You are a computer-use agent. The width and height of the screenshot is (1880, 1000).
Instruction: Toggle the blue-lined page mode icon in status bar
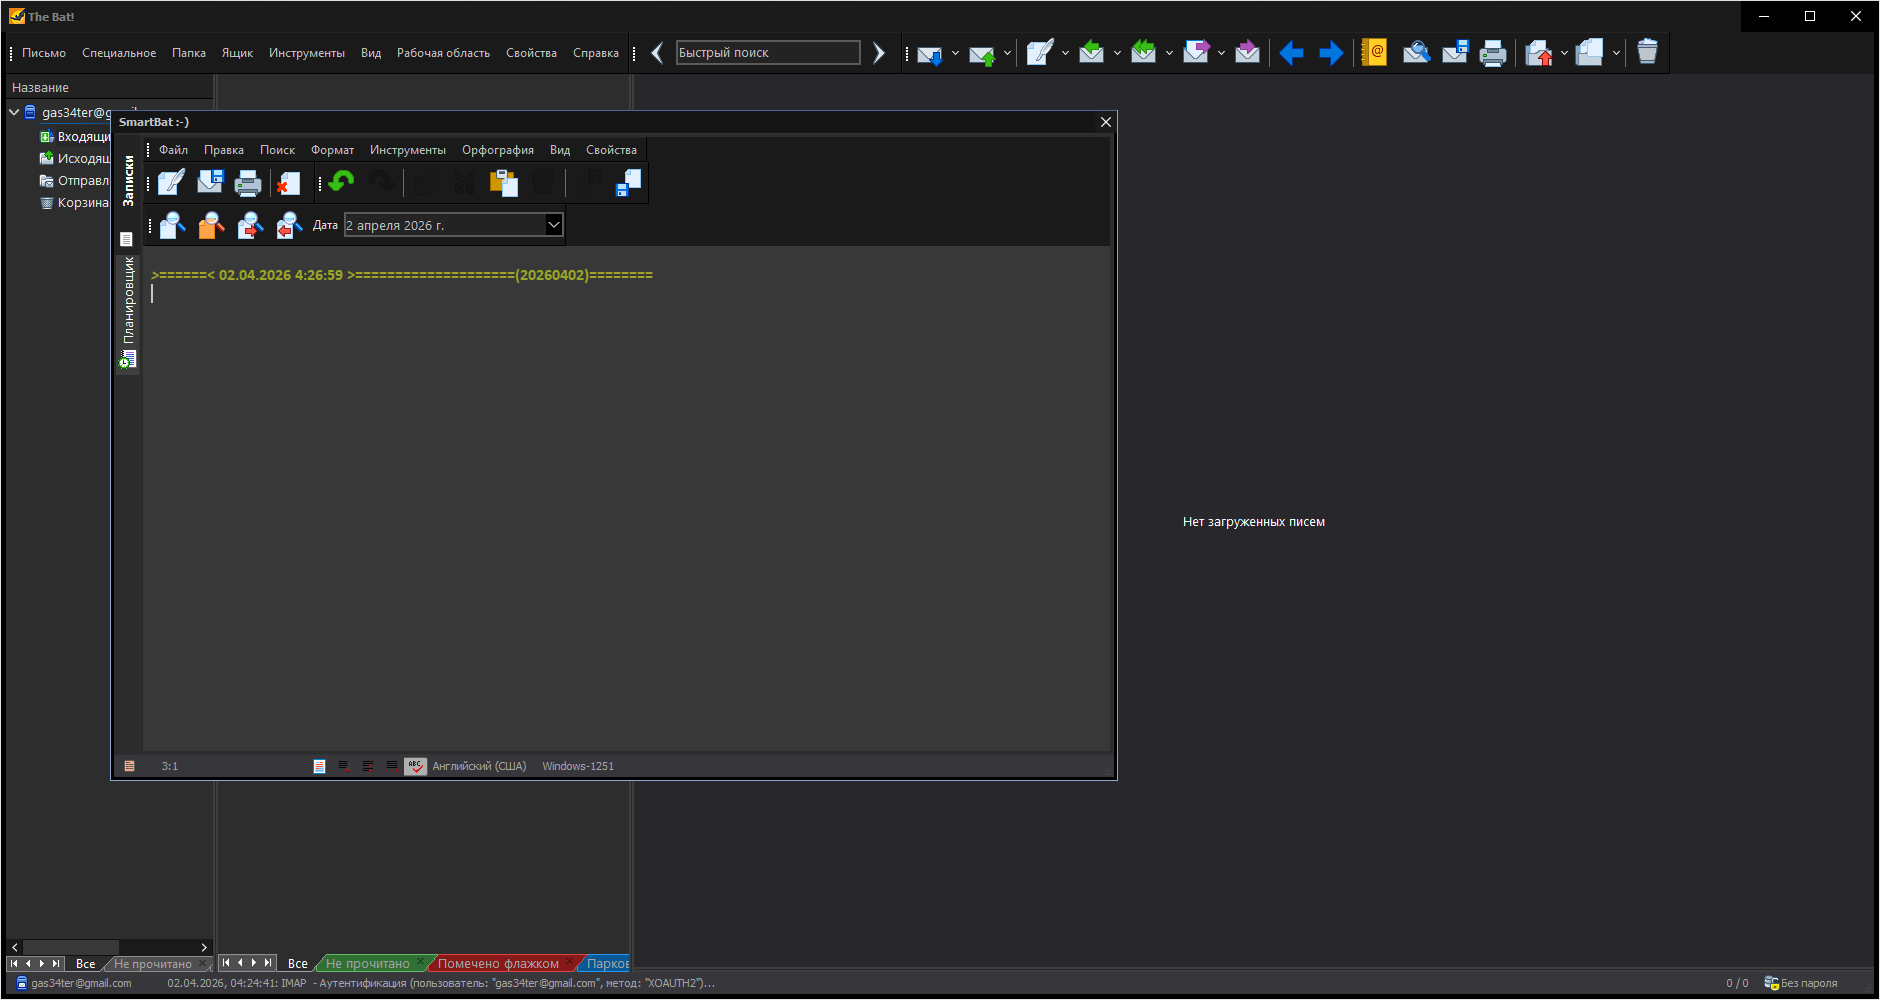click(x=319, y=767)
